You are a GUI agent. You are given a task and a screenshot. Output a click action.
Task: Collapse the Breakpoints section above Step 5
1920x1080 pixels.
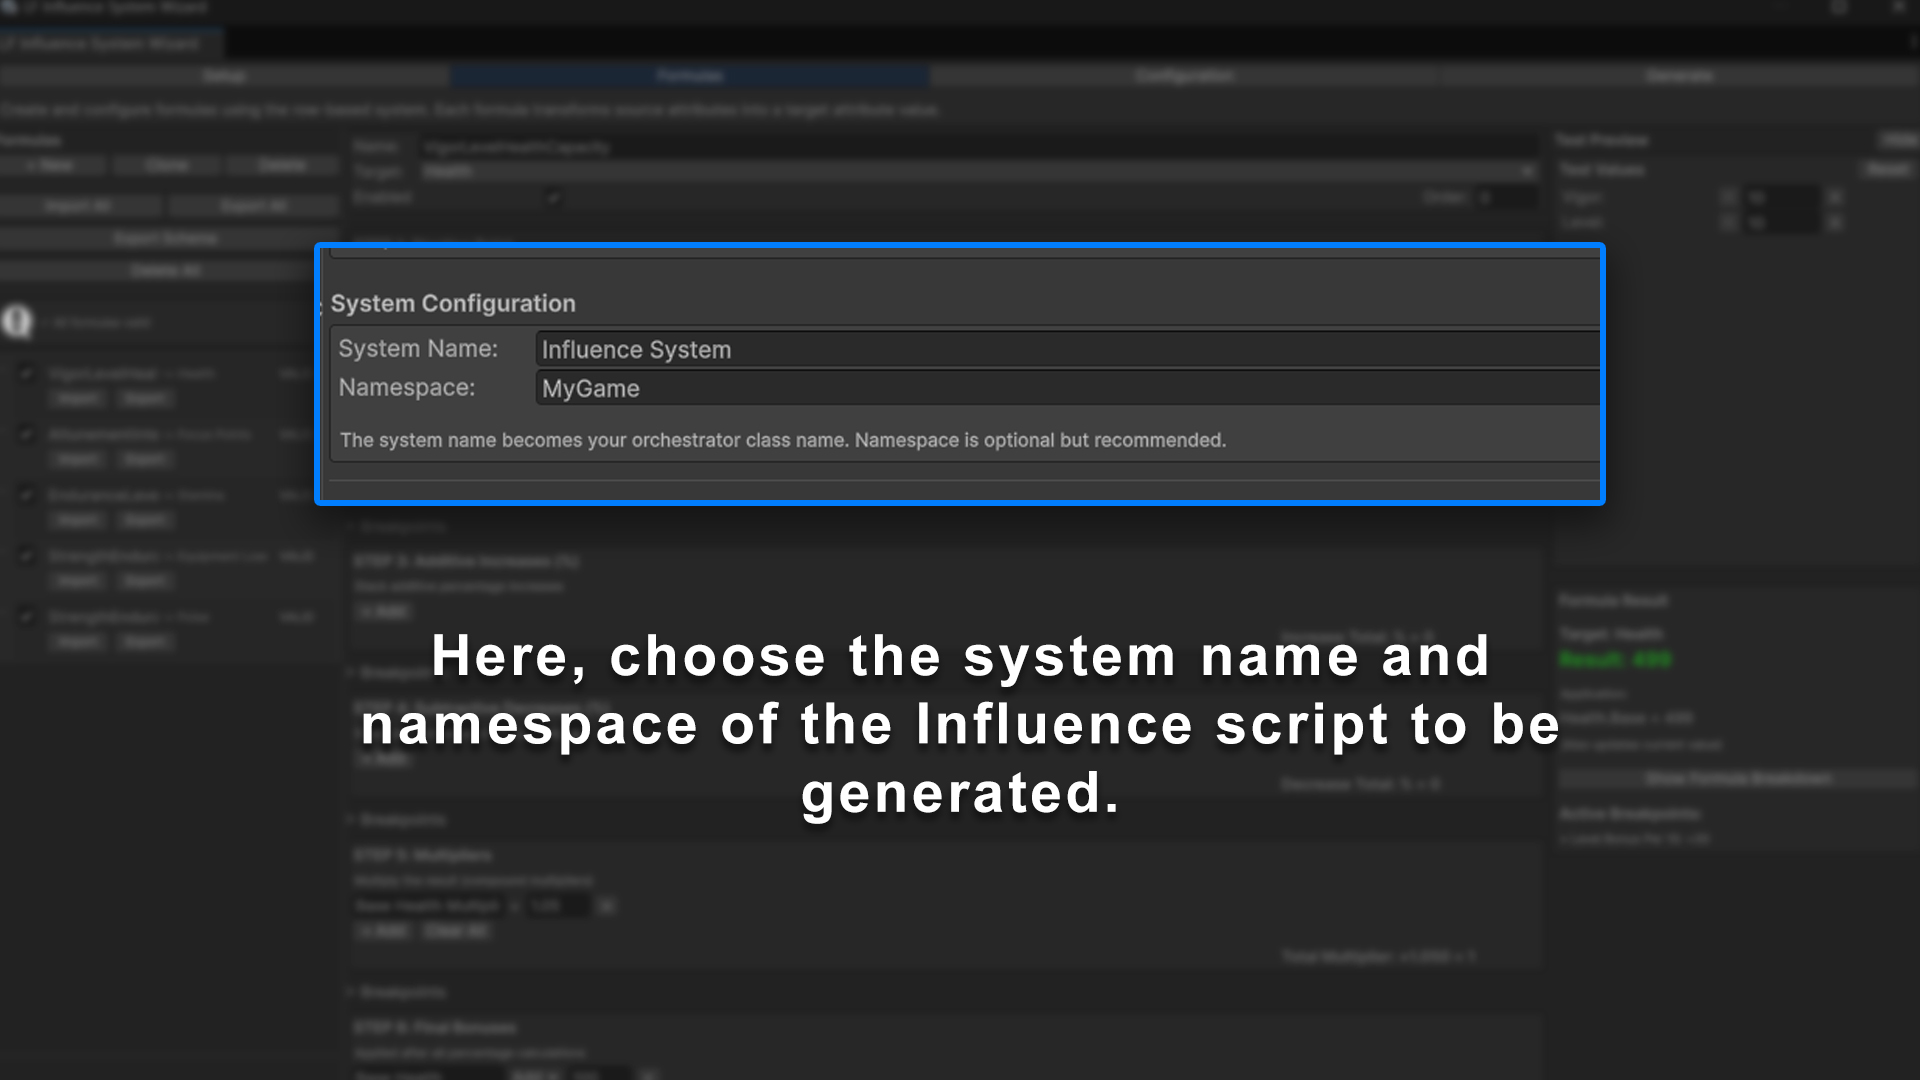click(398, 818)
